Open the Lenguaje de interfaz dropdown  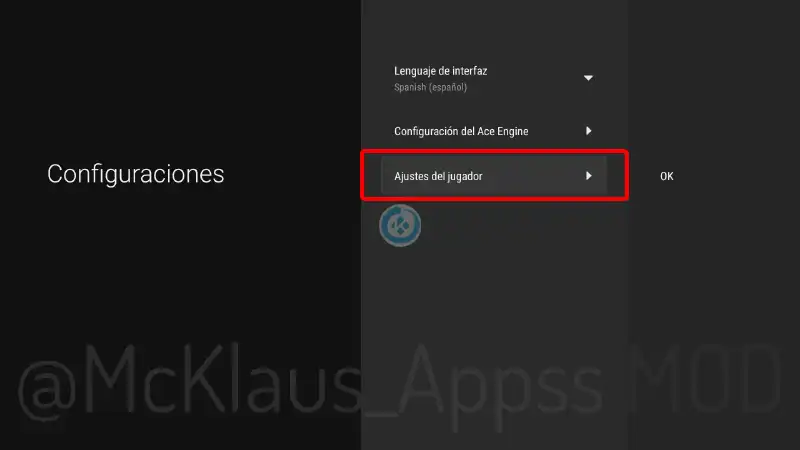493,79
